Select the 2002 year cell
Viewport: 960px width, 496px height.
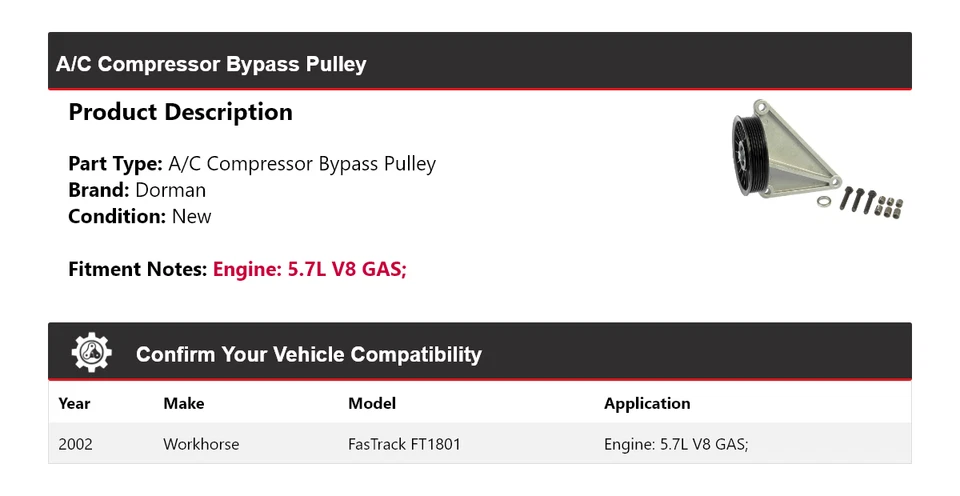coord(75,444)
